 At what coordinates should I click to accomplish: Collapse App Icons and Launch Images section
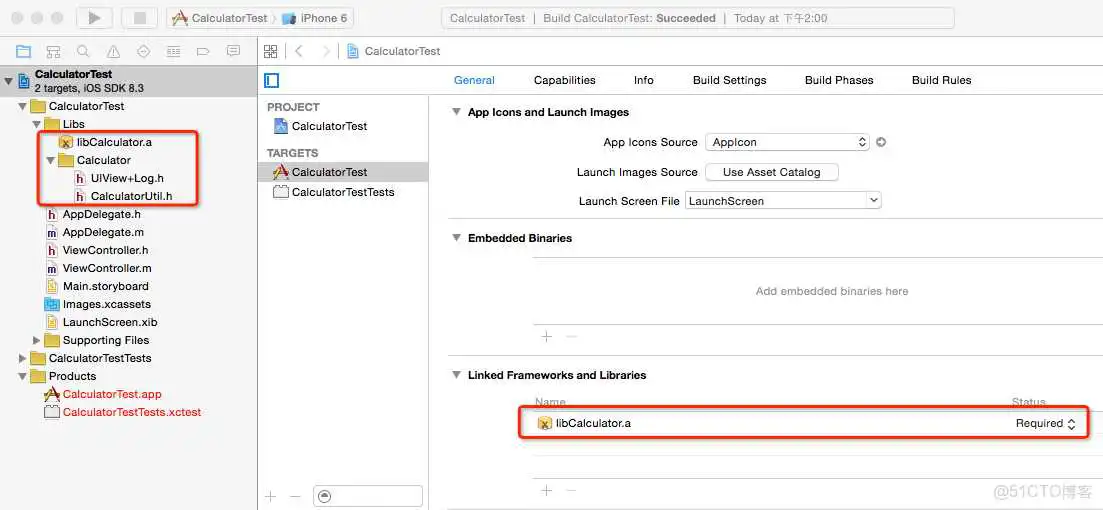point(456,112)
